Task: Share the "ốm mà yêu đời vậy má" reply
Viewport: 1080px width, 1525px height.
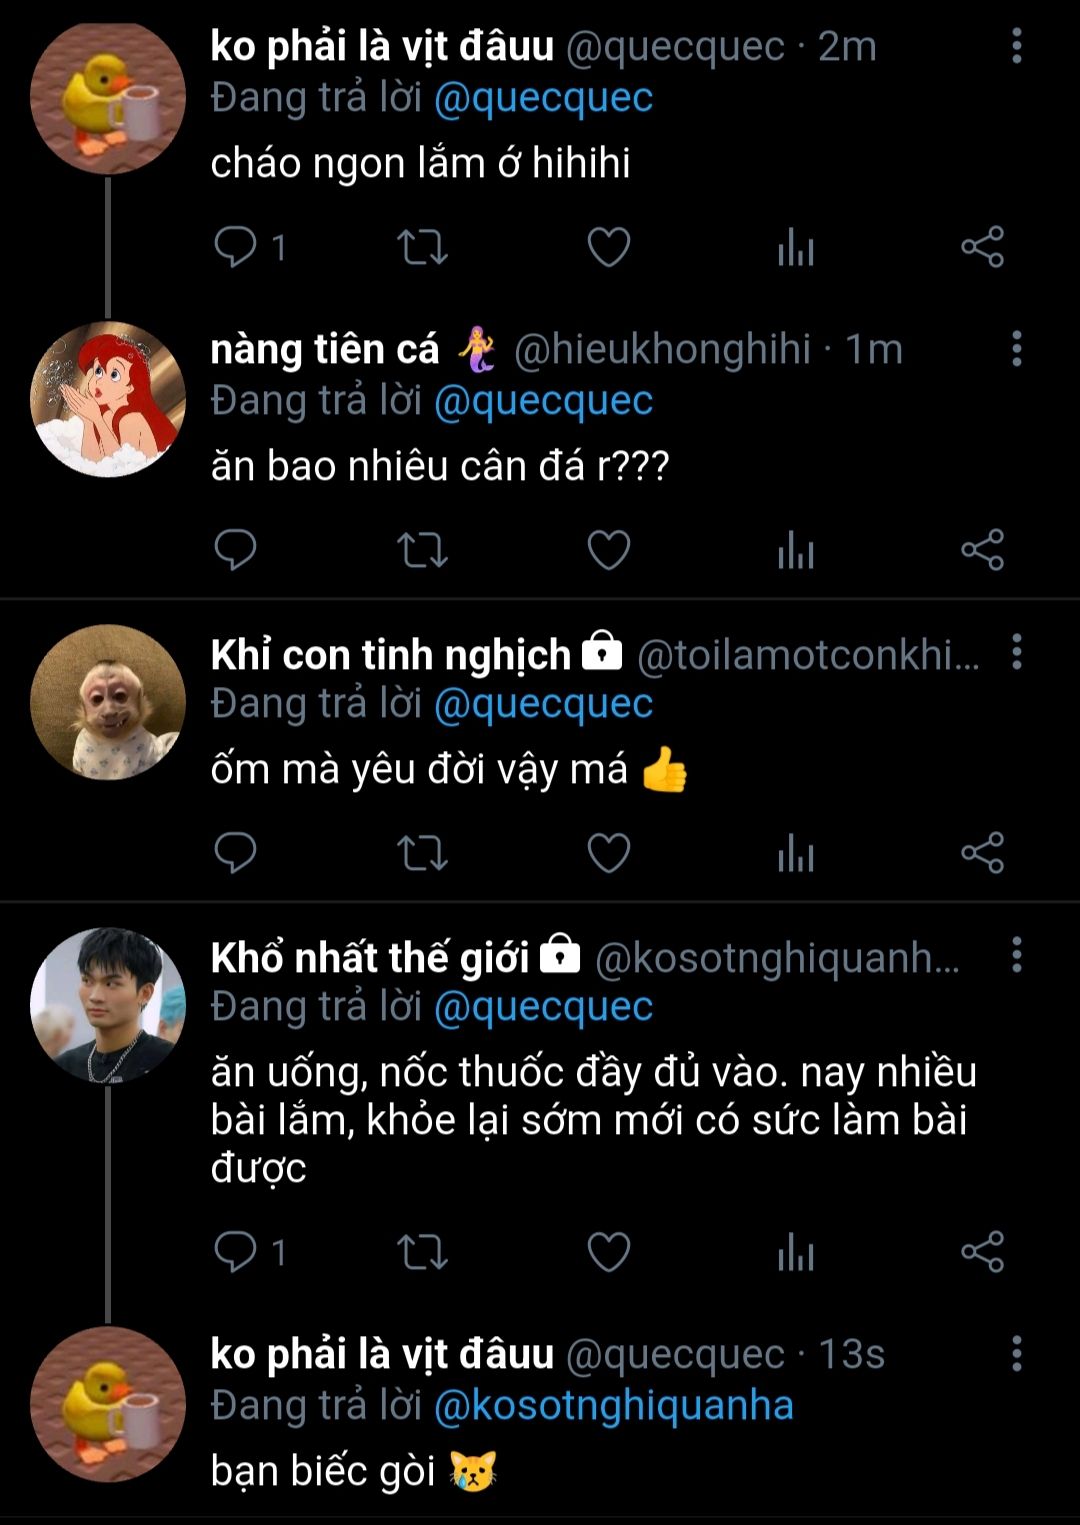Action: point(982,853)
